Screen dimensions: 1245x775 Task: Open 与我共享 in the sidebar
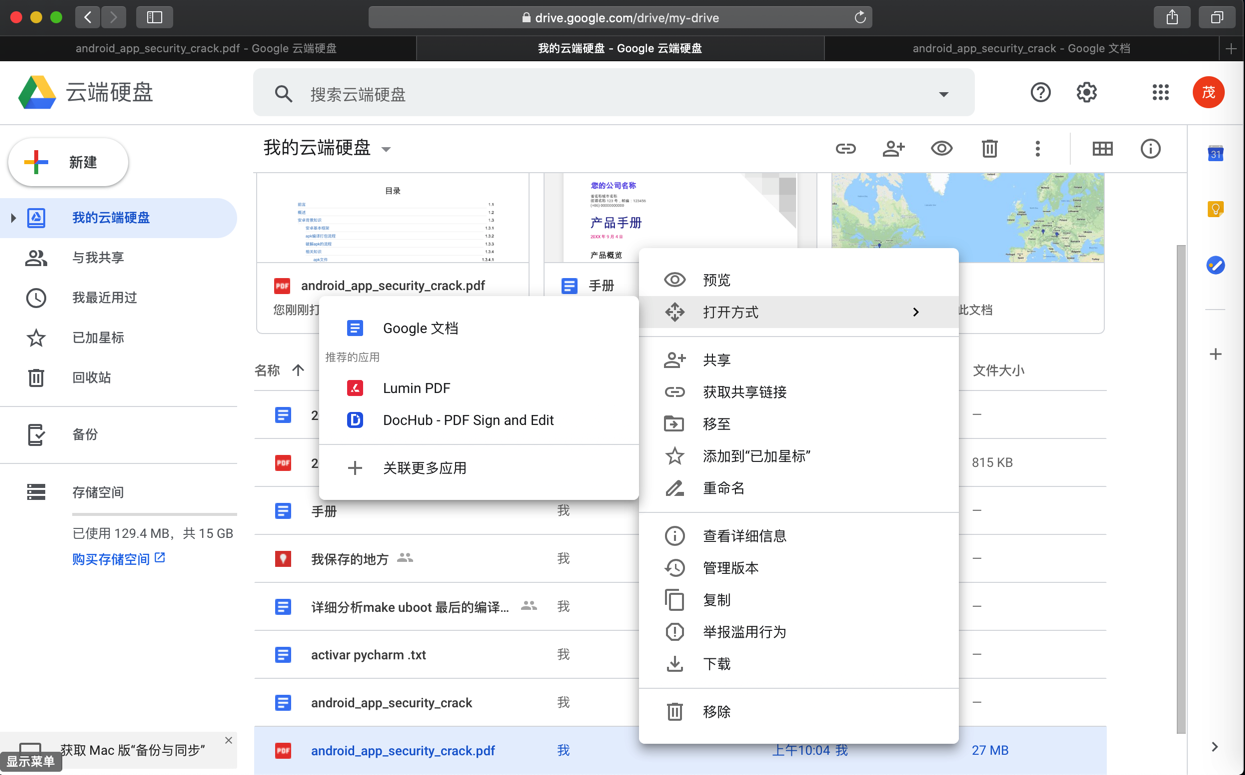(118, 258)
